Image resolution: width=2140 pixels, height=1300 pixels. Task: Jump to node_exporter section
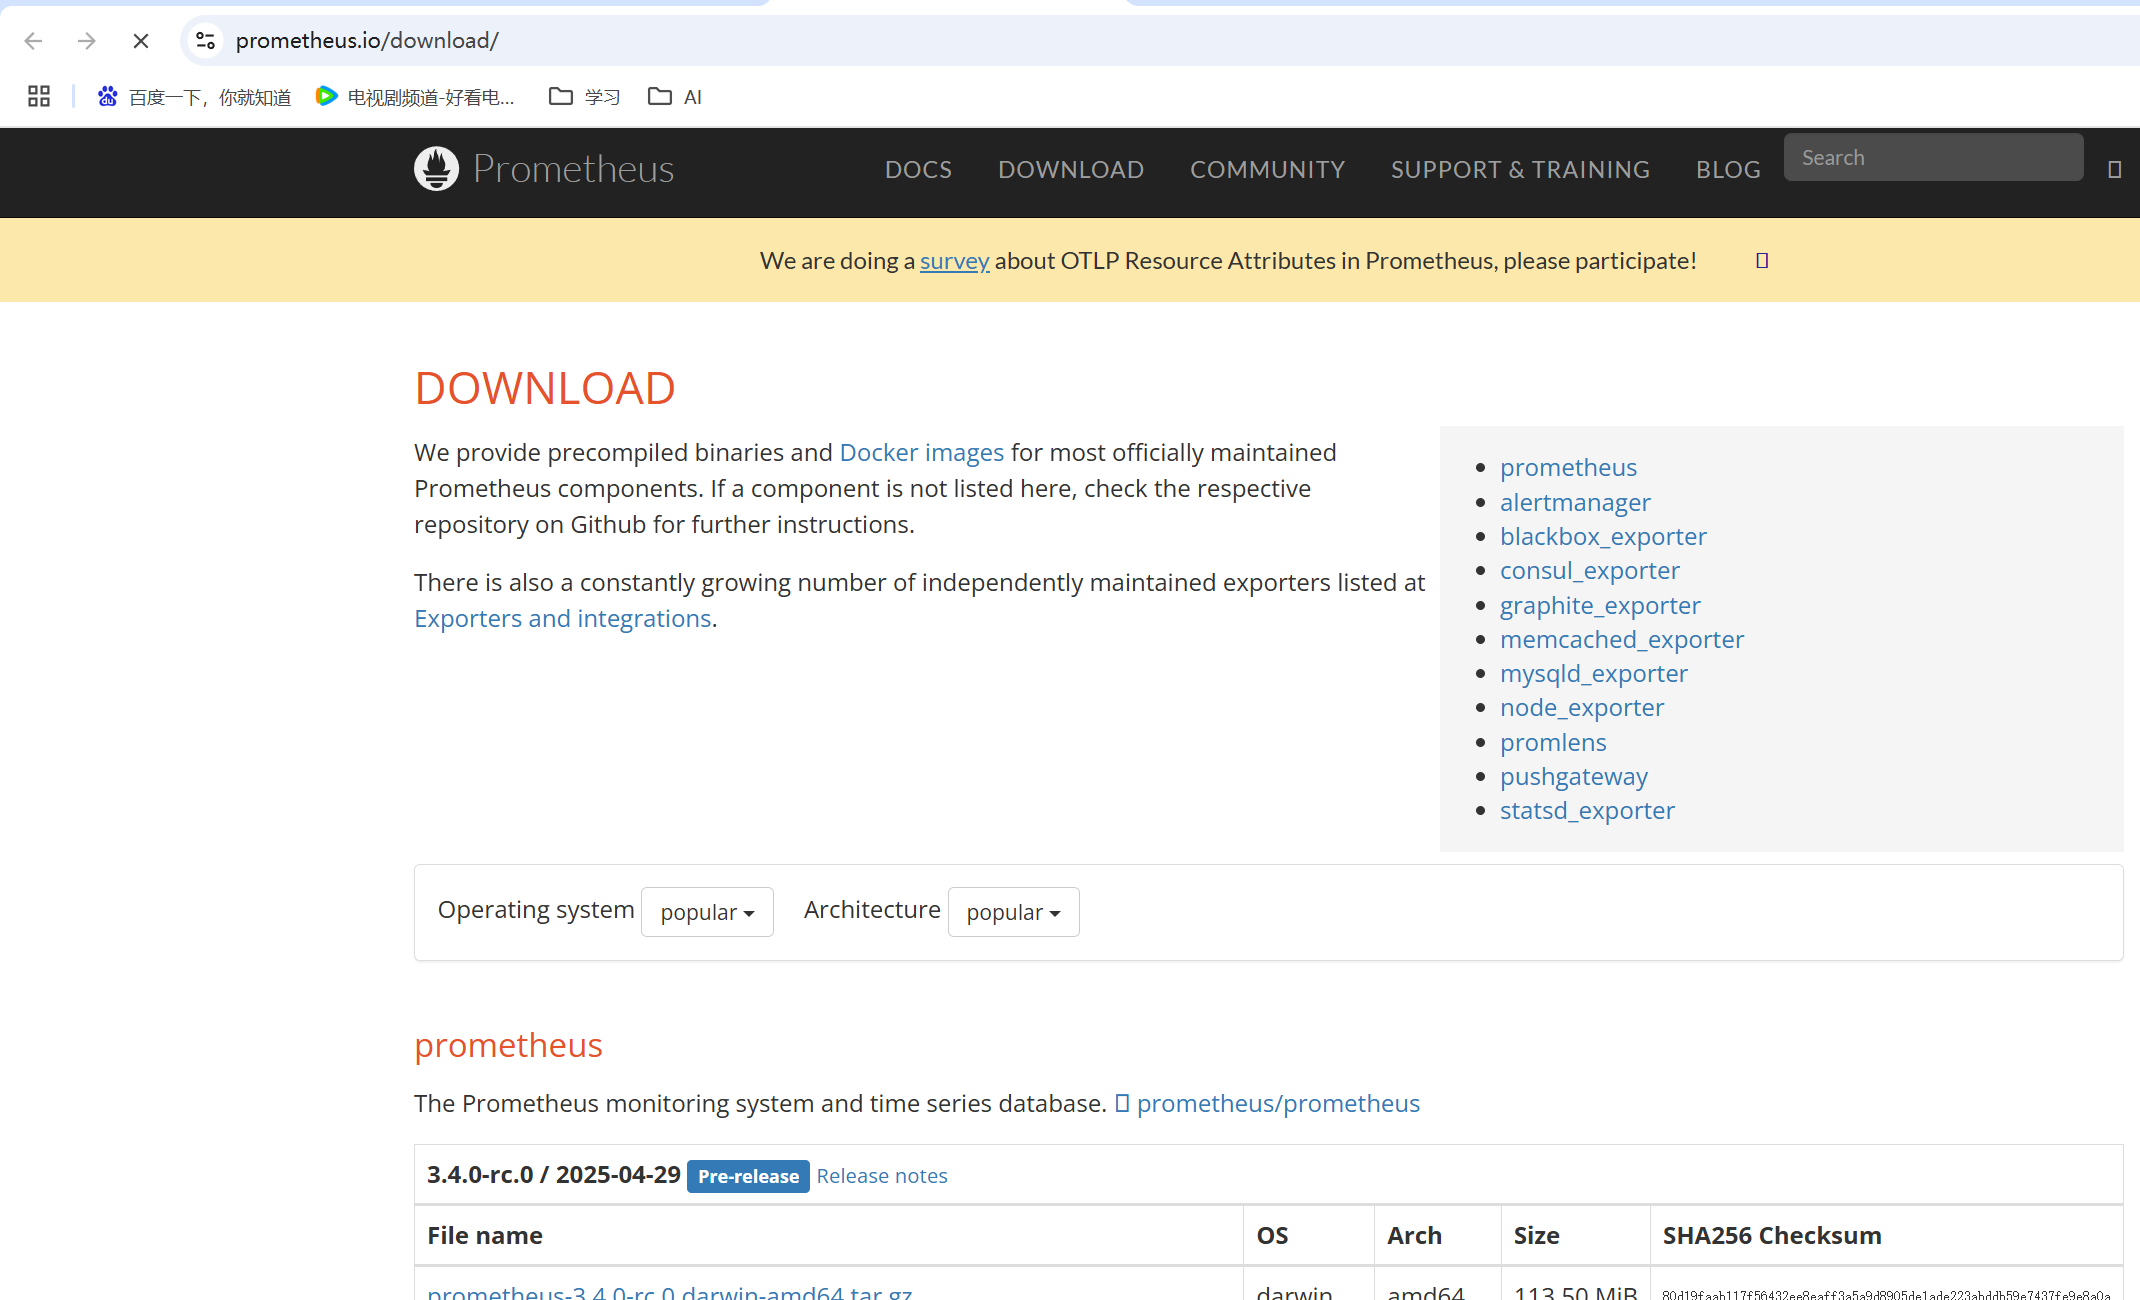tap(1582, 708)
